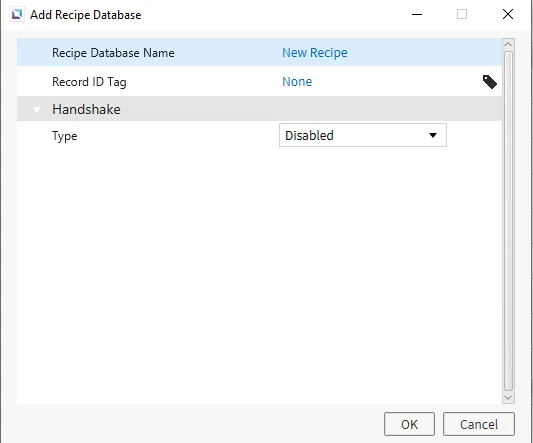Click the application icon in the title bar
The image size is (533, 443).
click(17, 15)
